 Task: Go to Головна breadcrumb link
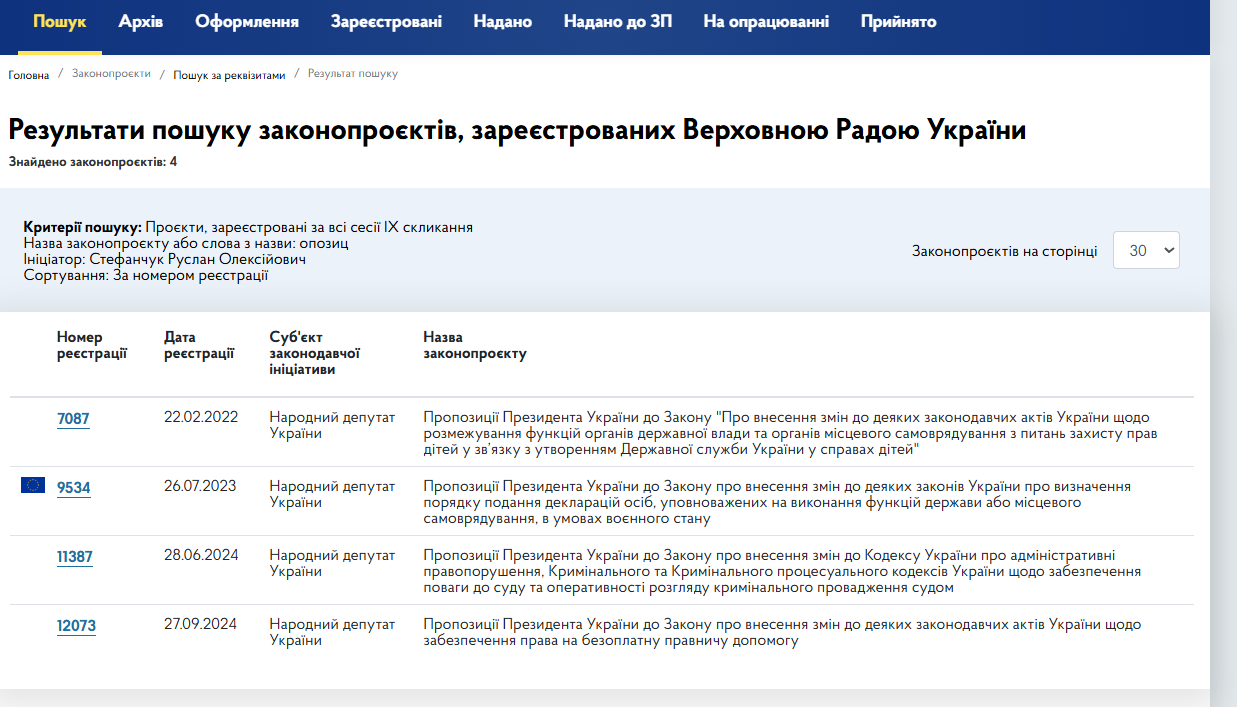[29, 75]
